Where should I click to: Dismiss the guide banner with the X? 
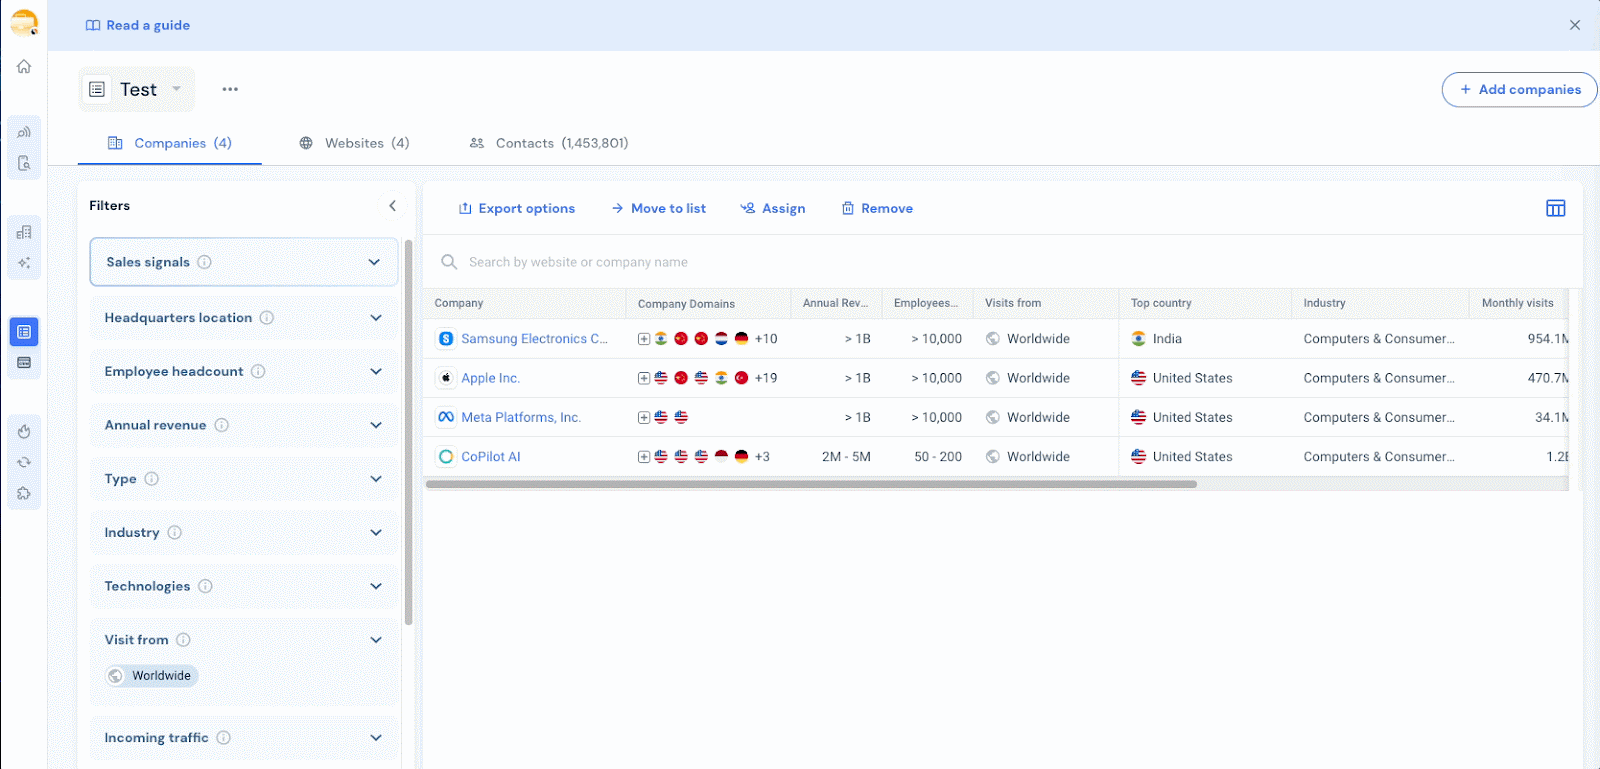1575,25
